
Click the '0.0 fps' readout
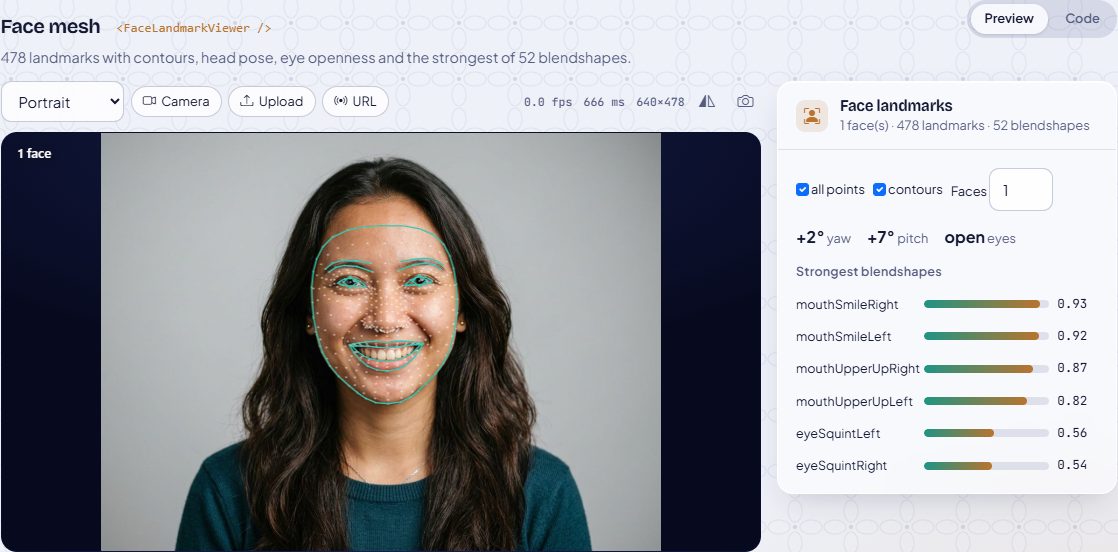click(548, 102)
